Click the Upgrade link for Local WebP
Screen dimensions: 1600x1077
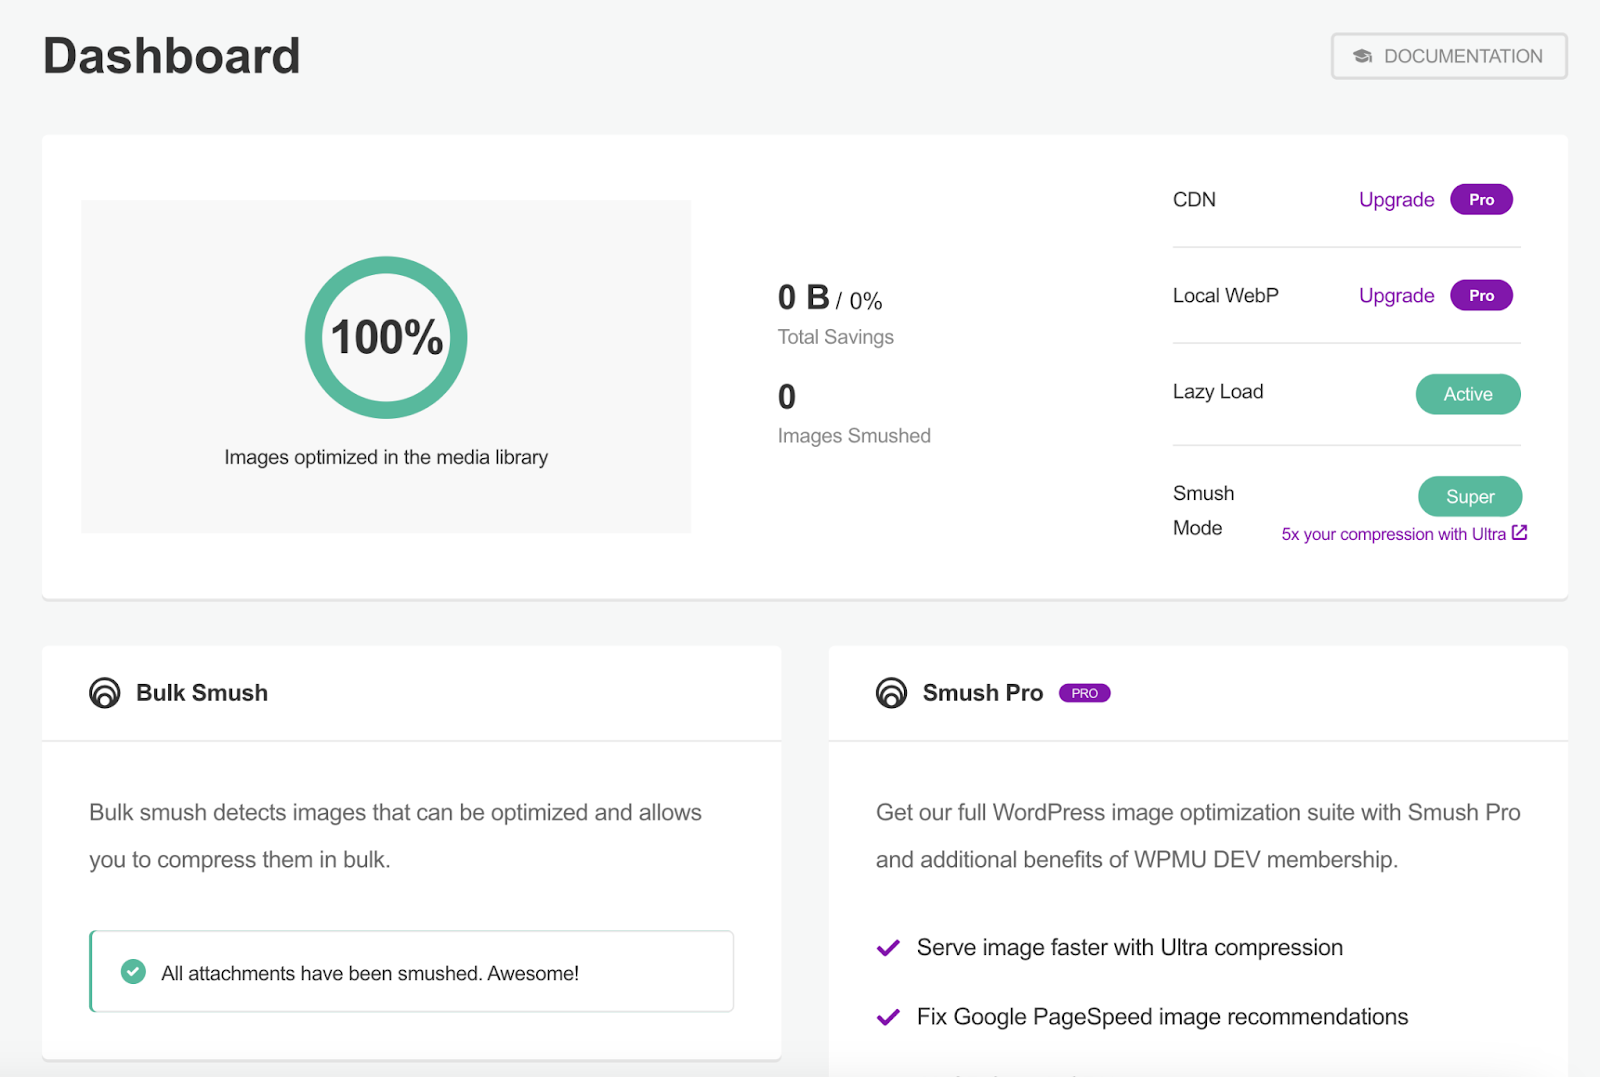pos(1396,295)
